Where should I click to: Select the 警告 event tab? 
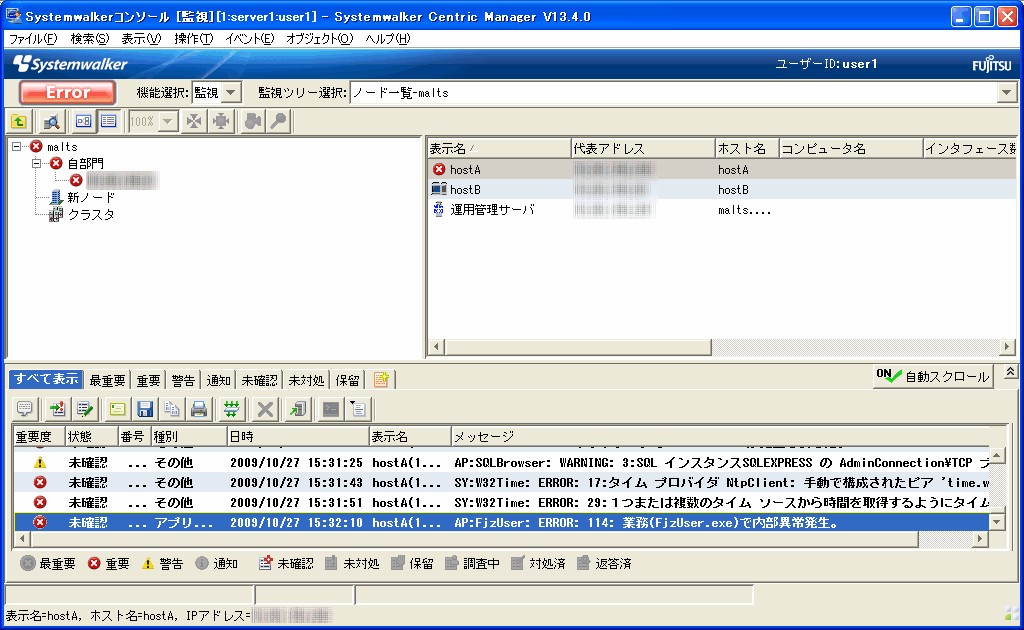pos(183,380)
